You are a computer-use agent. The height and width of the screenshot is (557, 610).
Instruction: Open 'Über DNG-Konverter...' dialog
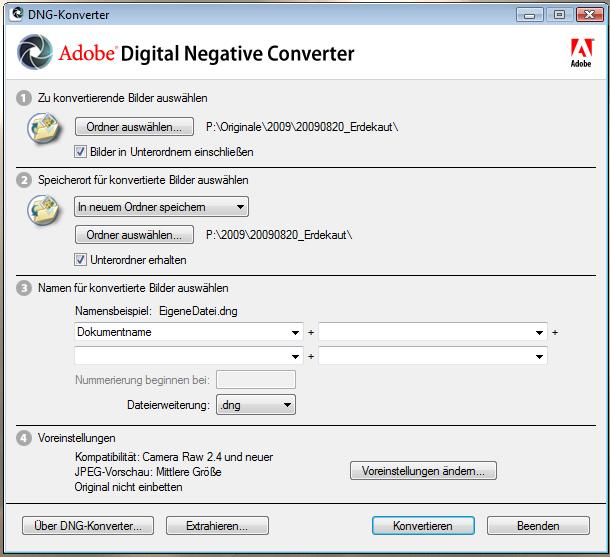88,526
